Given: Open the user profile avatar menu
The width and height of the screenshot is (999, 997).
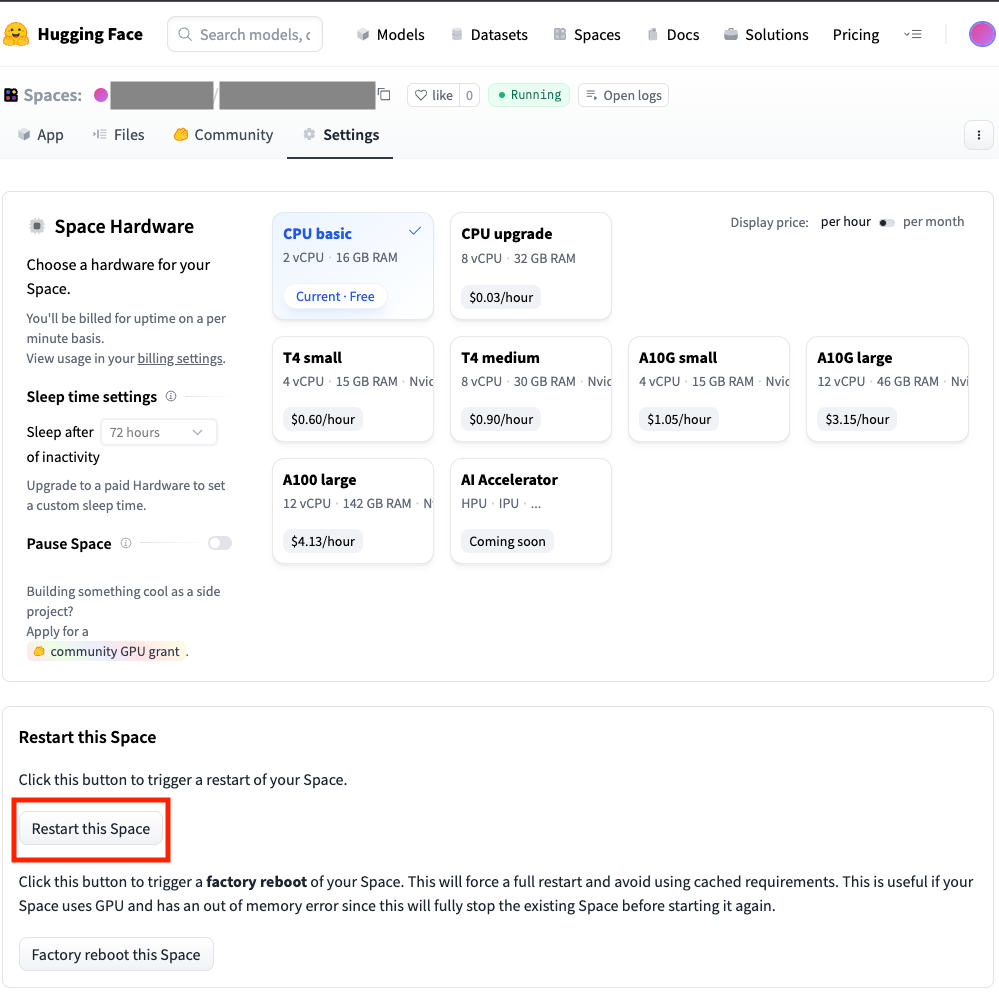Looking at the screenshot, I should point(981,34).
